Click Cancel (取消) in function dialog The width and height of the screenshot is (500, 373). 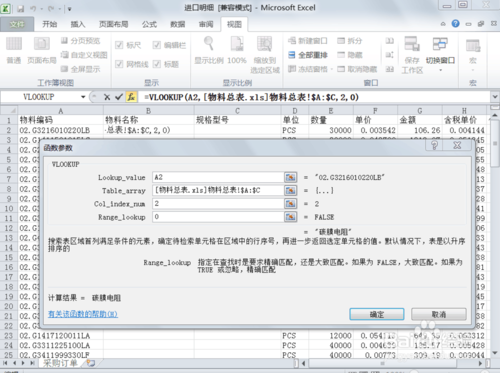[x=439, y=314]
